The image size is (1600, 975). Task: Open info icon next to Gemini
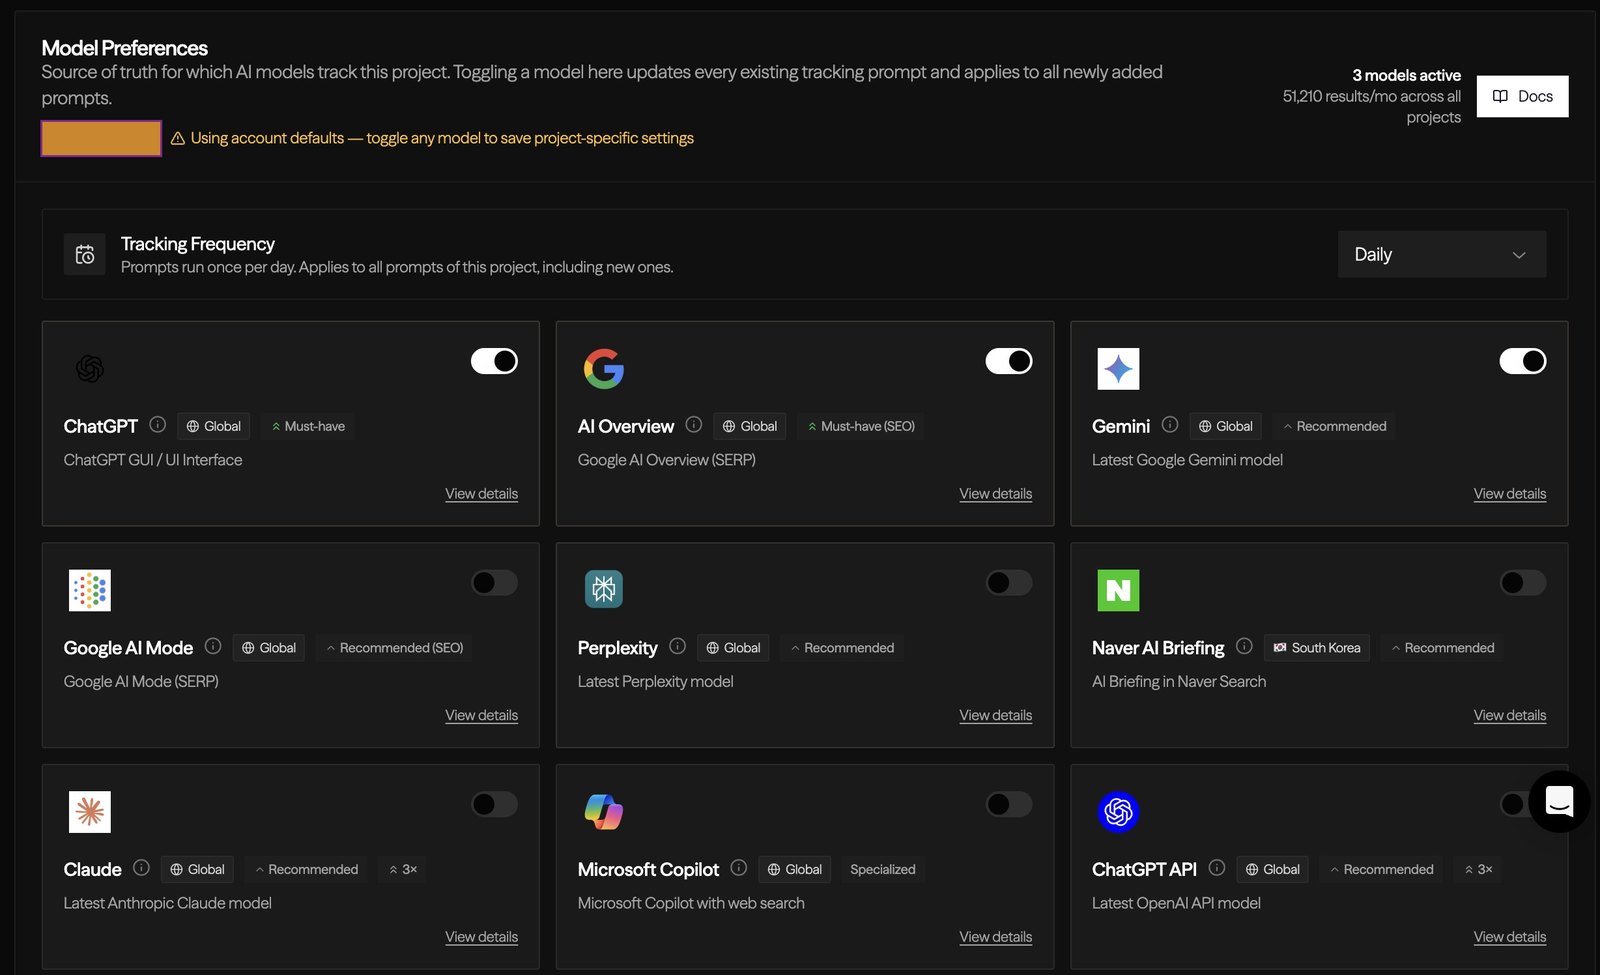click(1169, 424)
